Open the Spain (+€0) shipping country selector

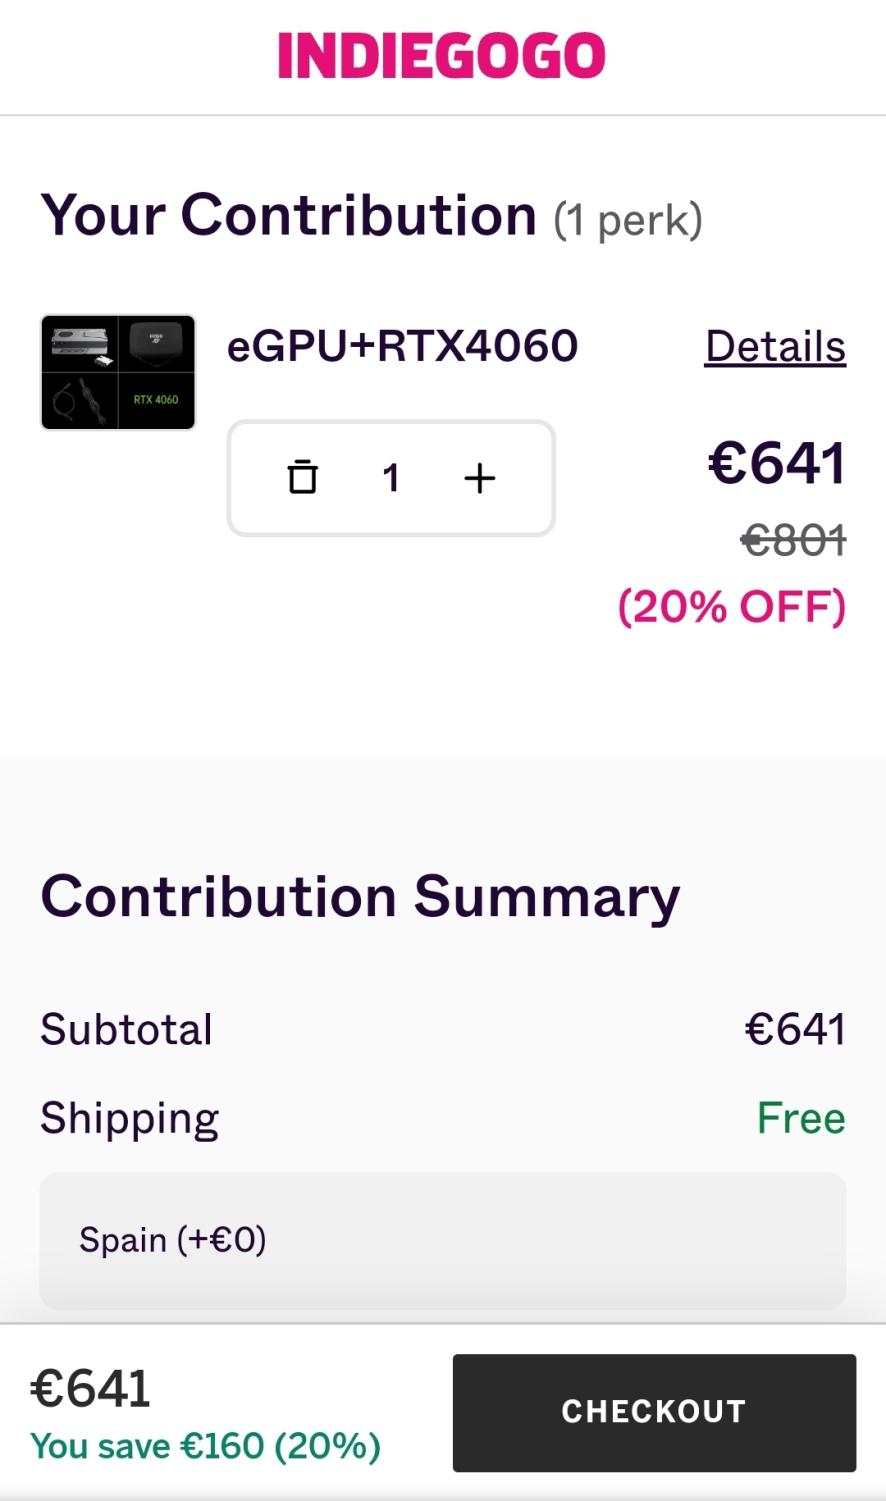442,1240
